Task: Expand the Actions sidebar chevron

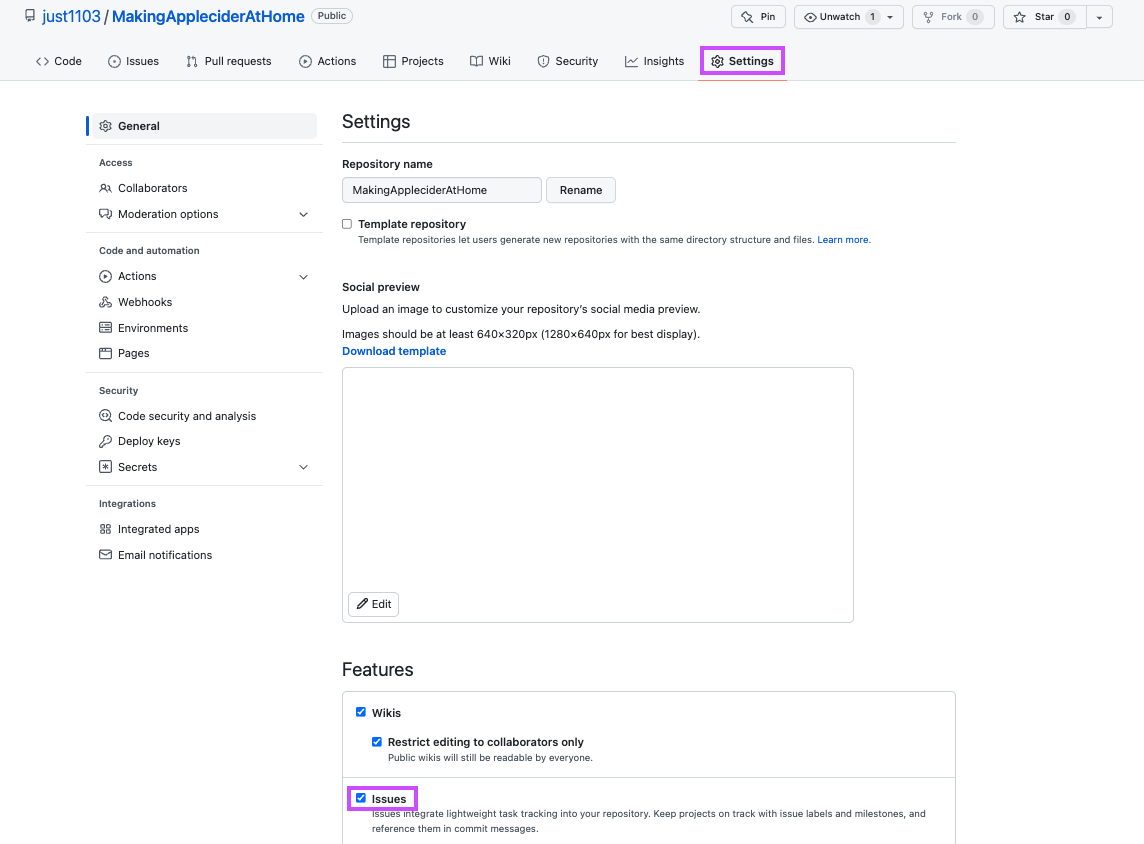Action: click(304, 276)
